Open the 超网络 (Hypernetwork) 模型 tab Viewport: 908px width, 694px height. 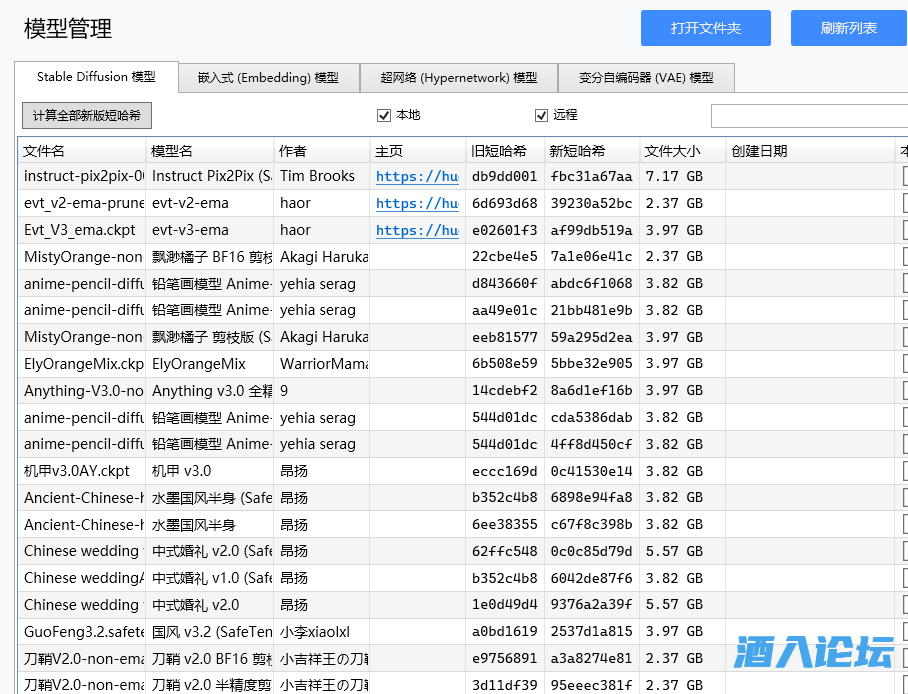[x=459, y=78]
